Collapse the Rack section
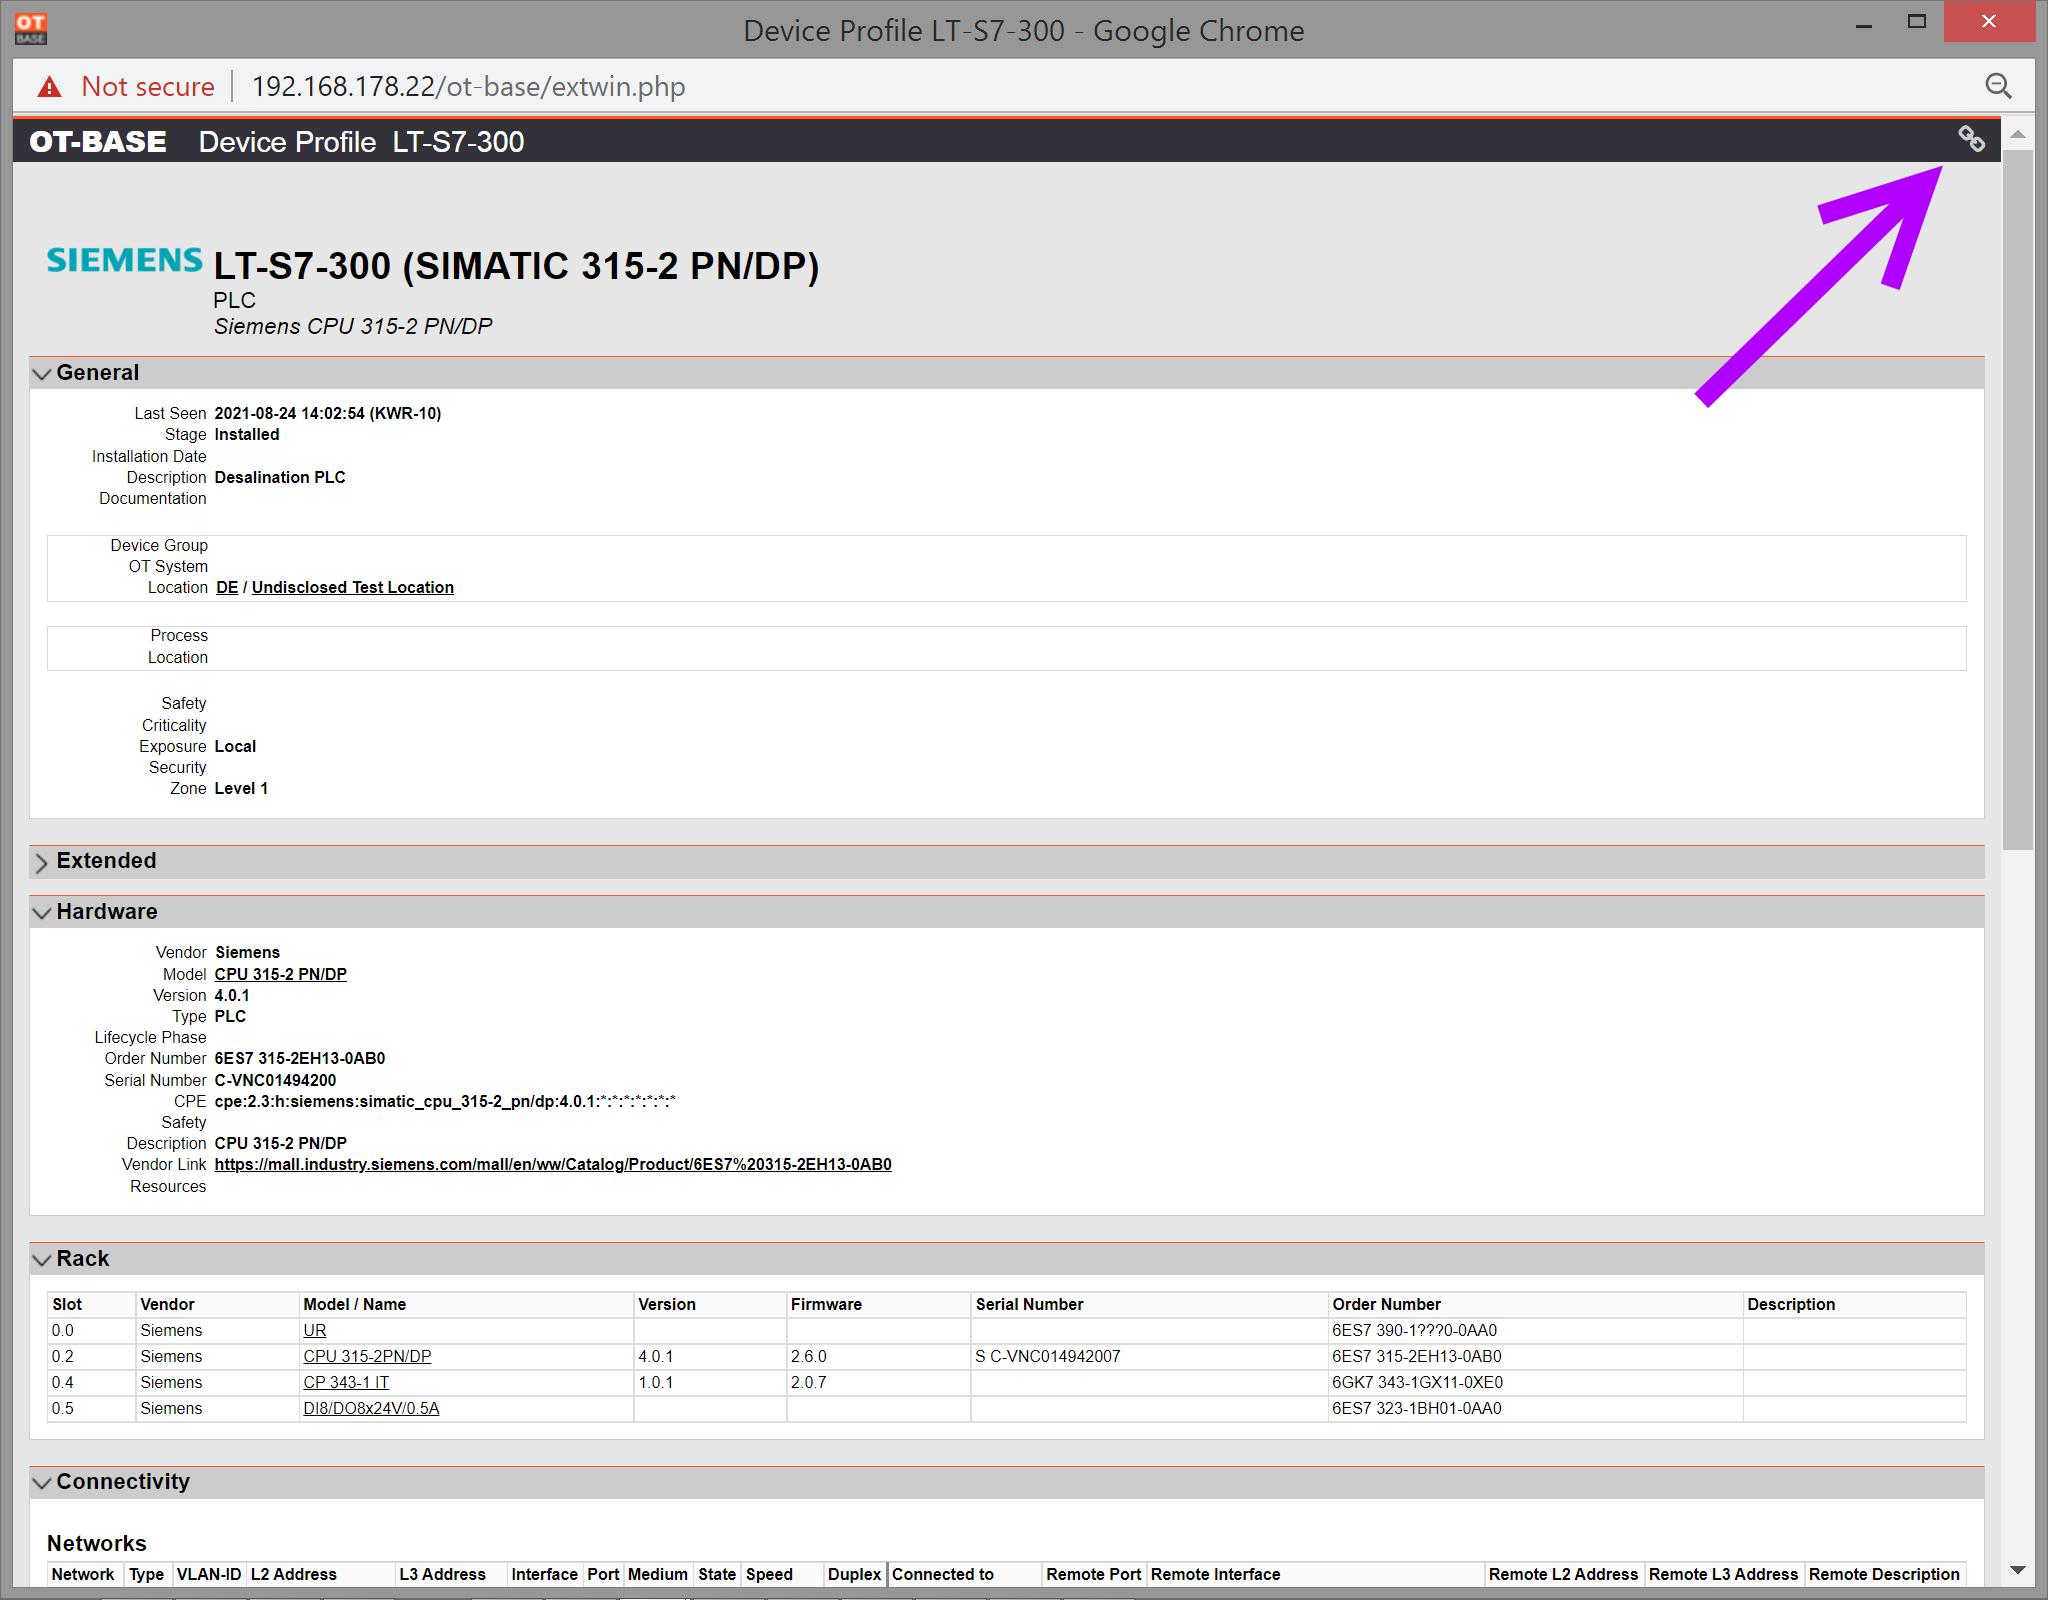 [x=41, y=1260]
